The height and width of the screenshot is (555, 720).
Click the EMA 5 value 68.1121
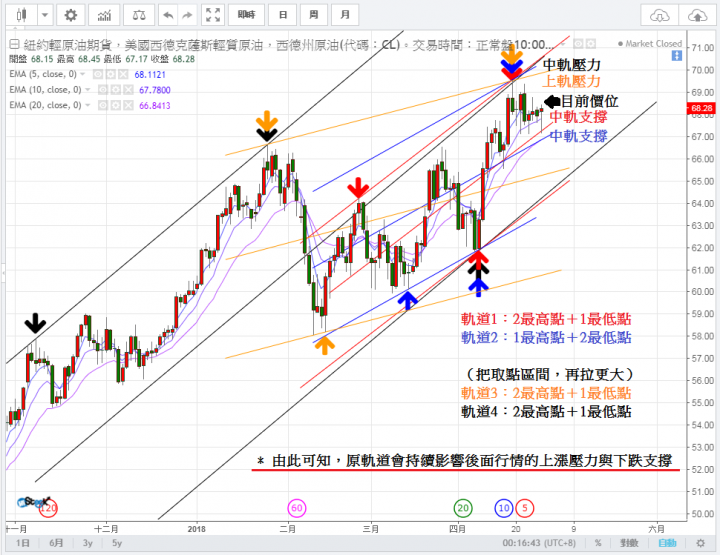pyautogui.click(x=150, y=74)
